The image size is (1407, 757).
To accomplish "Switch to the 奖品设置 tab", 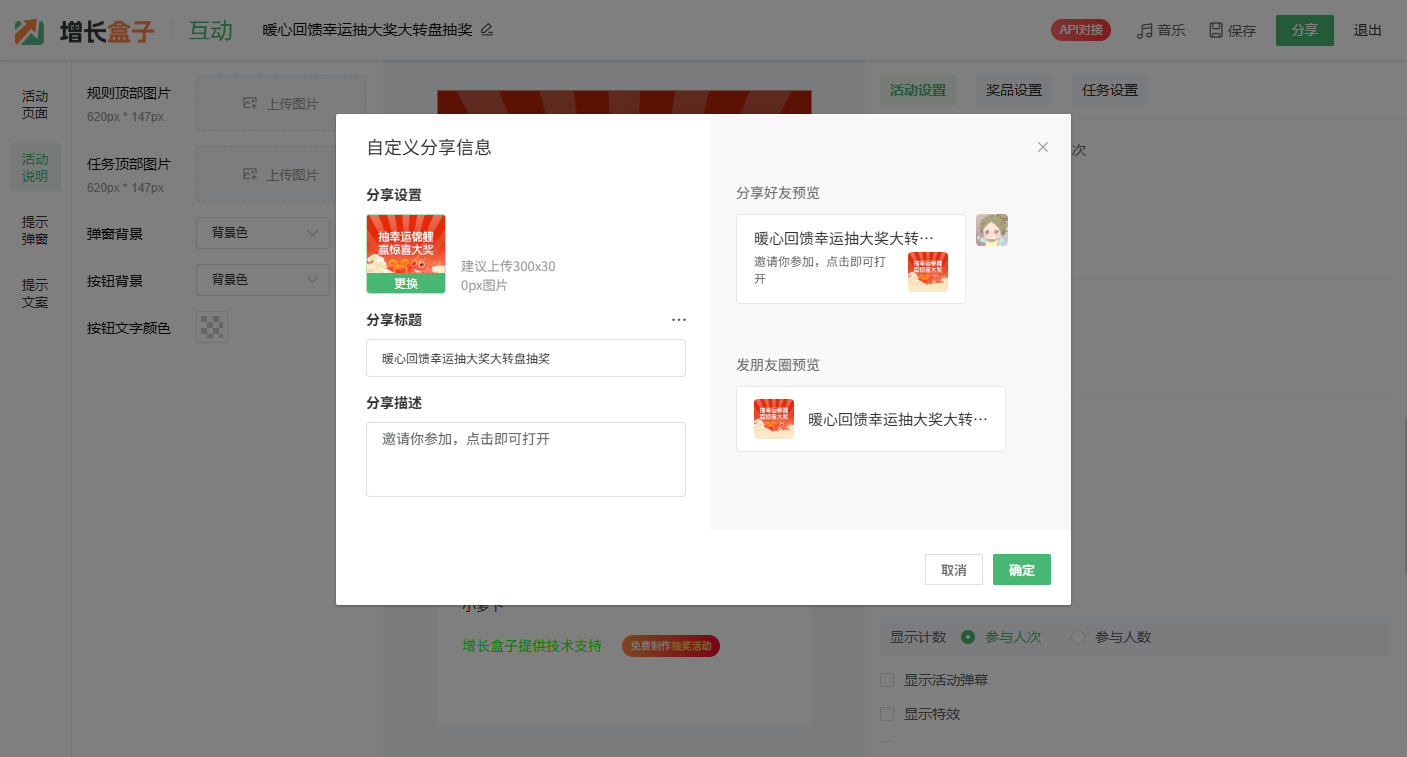I will click(x=1013, y=90).
